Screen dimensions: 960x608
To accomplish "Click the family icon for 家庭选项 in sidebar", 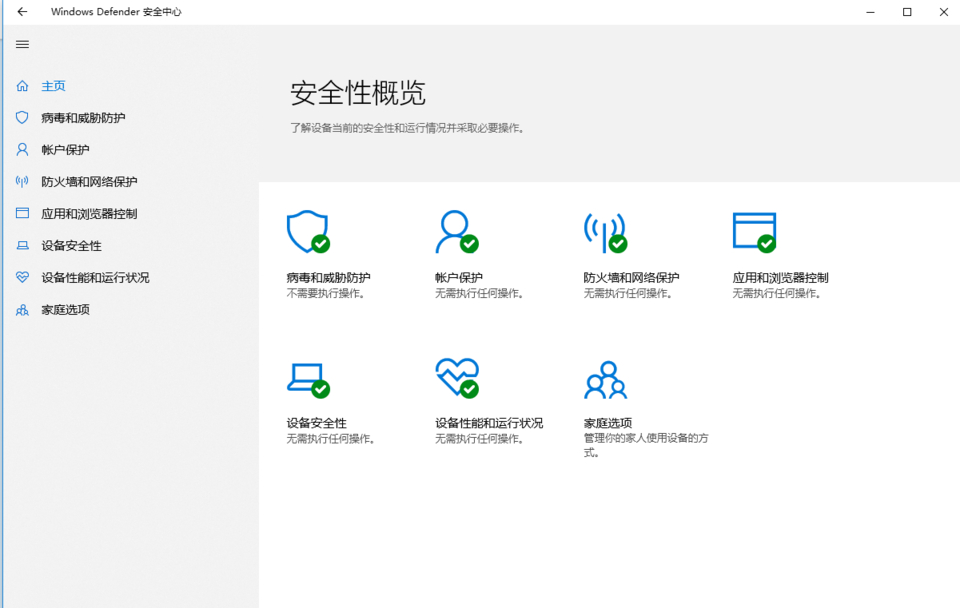I will [x=22, y=309].
